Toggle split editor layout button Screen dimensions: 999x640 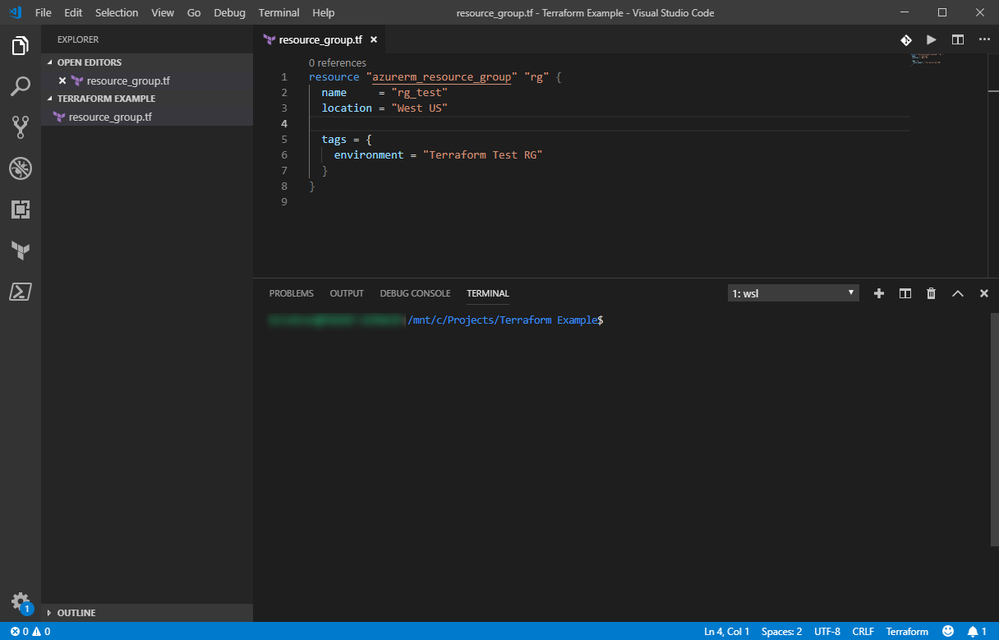[957, 40]
